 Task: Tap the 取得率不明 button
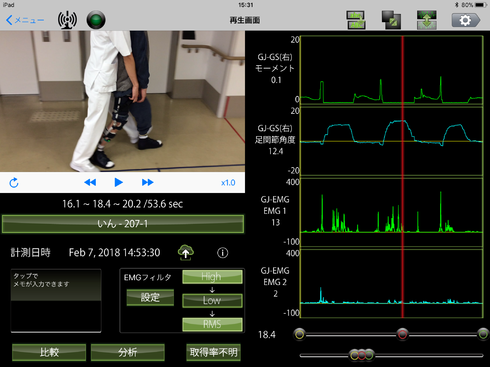click(213, 352)
